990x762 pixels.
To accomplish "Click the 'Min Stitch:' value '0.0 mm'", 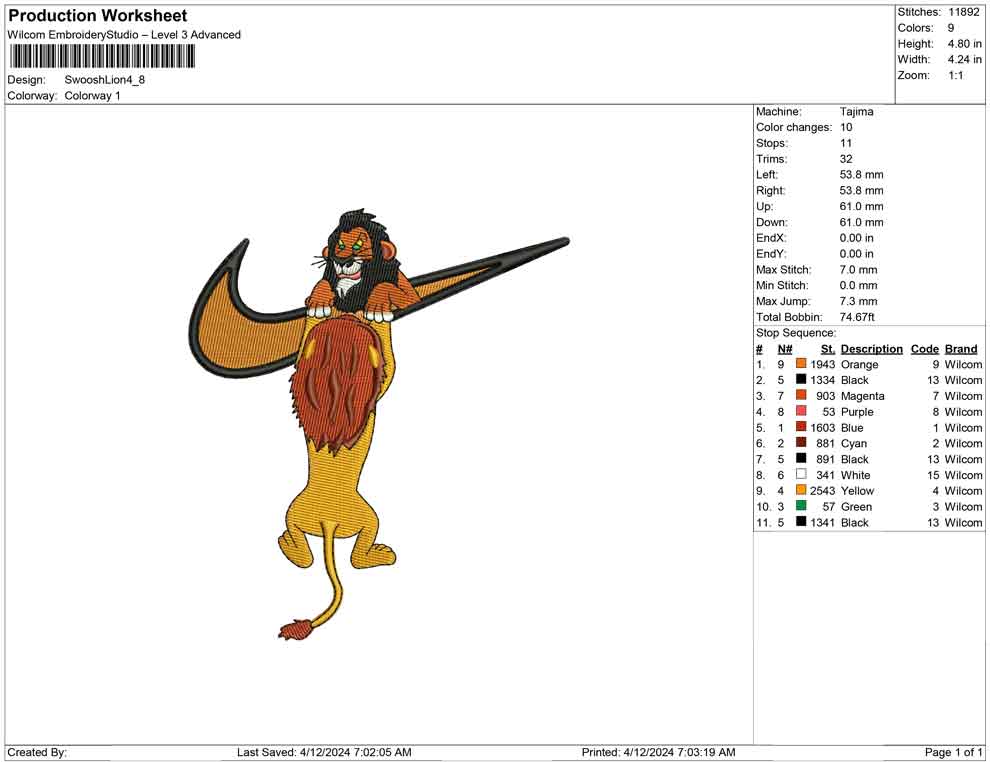I will (x=858, y=285).
